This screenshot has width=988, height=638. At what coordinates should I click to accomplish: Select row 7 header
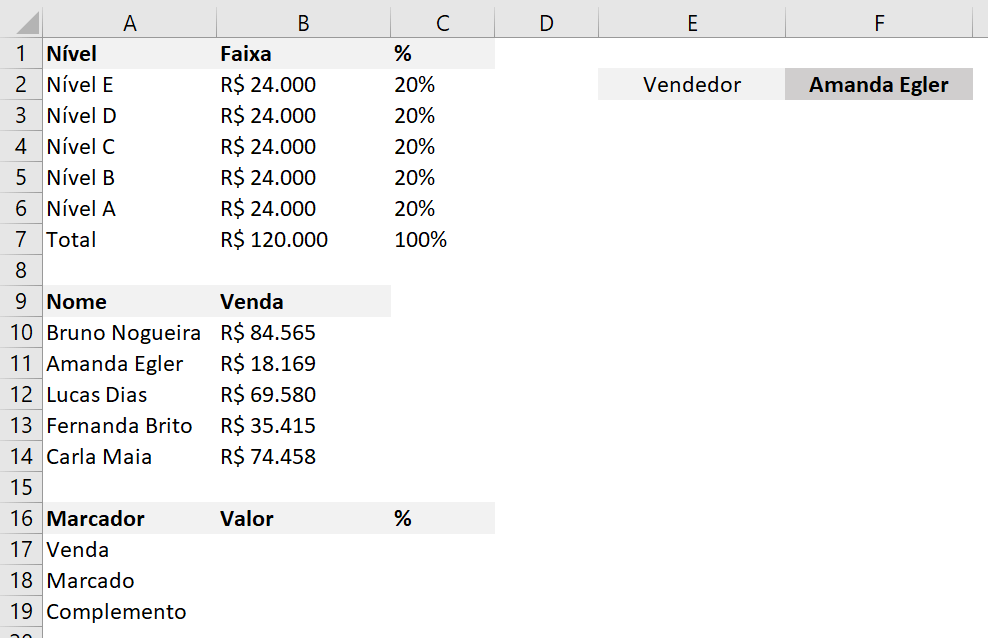tap(21, 239)
